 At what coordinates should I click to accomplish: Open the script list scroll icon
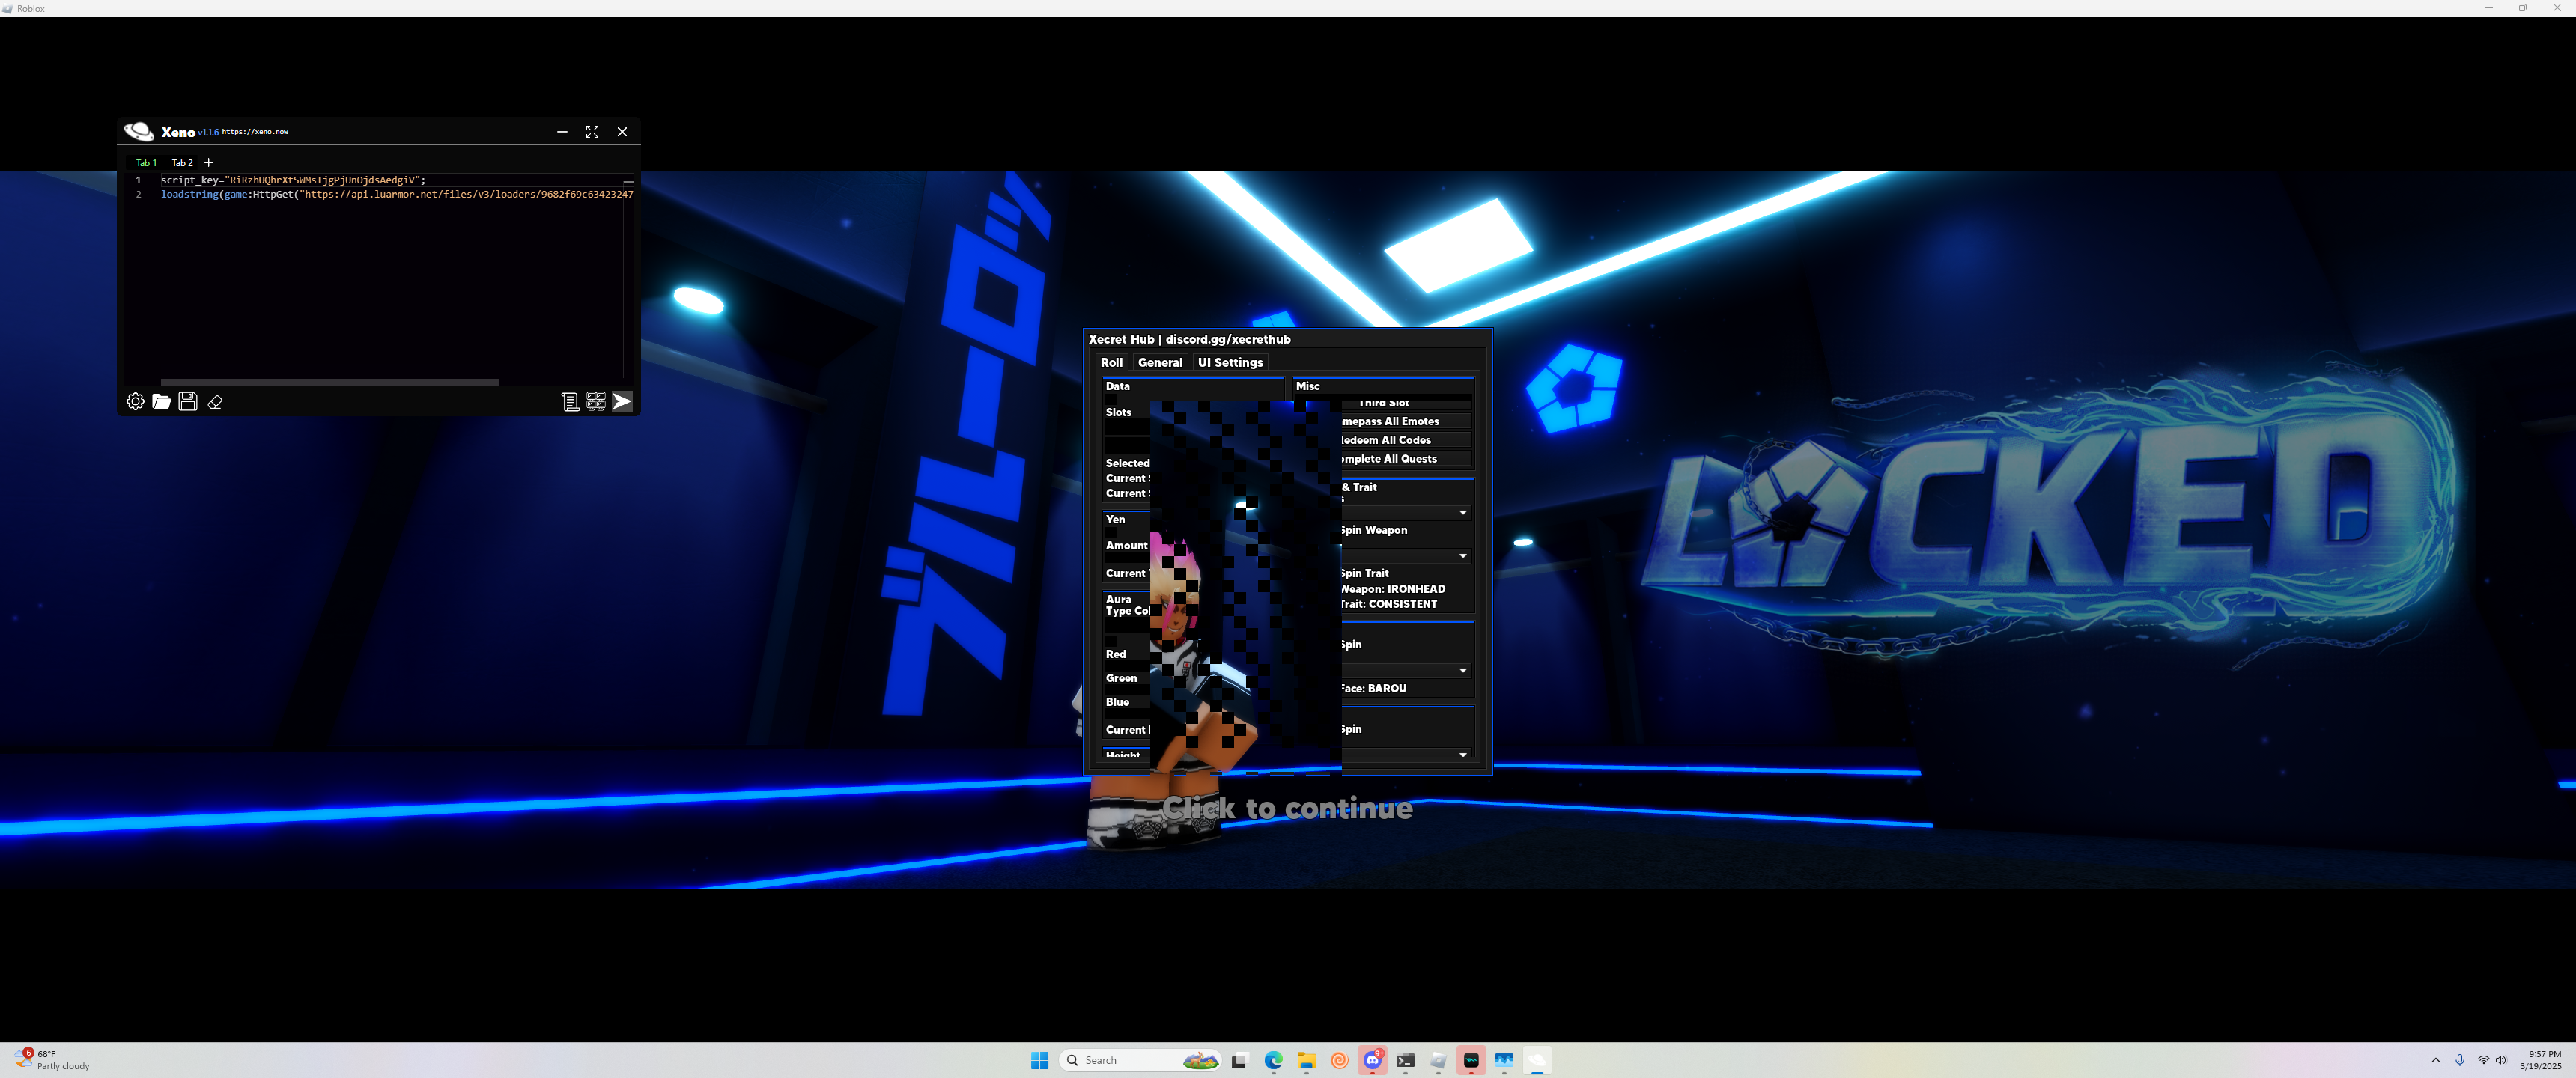570,401
